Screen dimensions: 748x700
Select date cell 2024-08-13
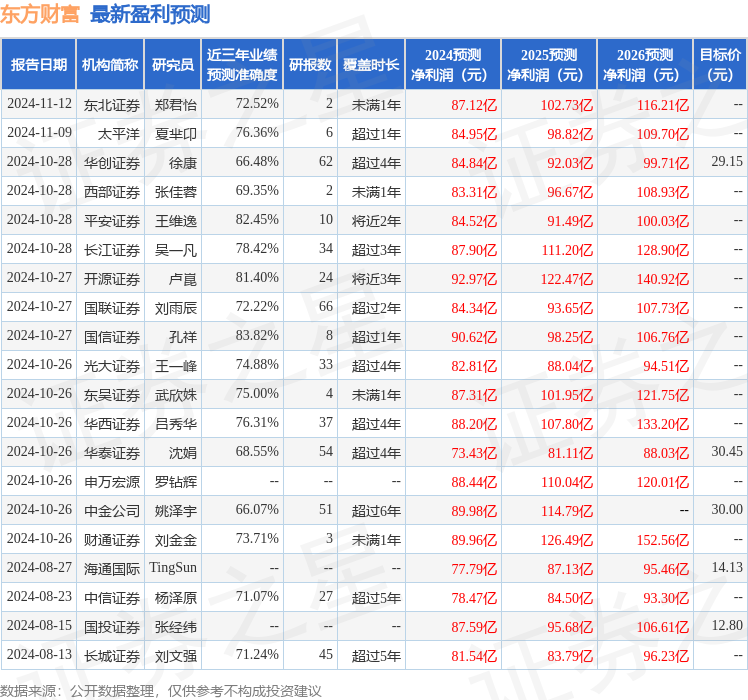tap(39, 655)
